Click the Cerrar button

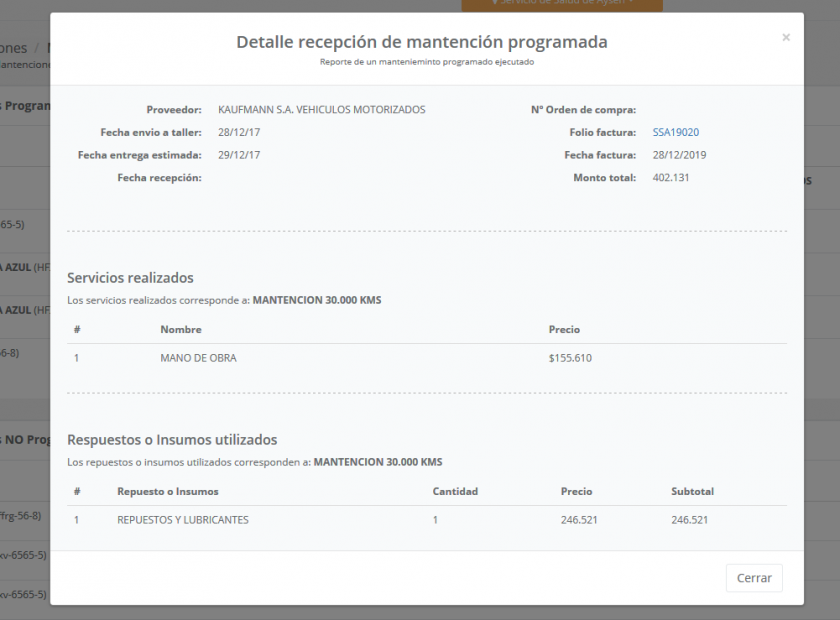(754, 578)
